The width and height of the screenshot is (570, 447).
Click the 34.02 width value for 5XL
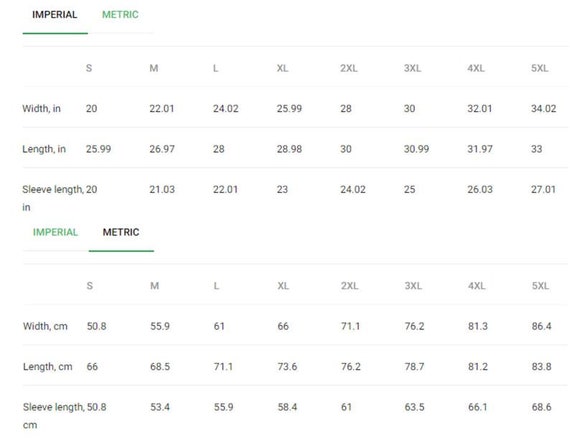pyautogui.click(x=543, y=109)
